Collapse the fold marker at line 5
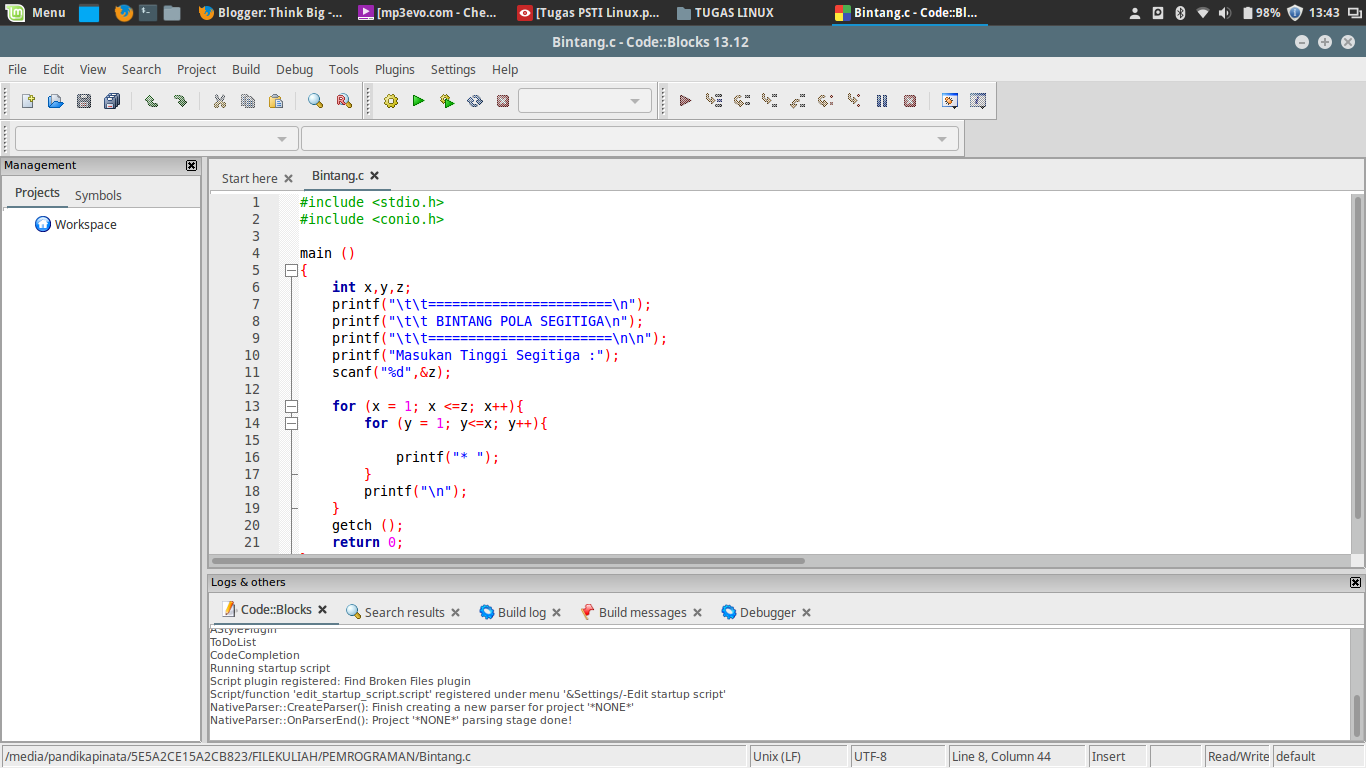Image resolution: width=1366 pixels, height=768 pixels. tap(291, 271)
